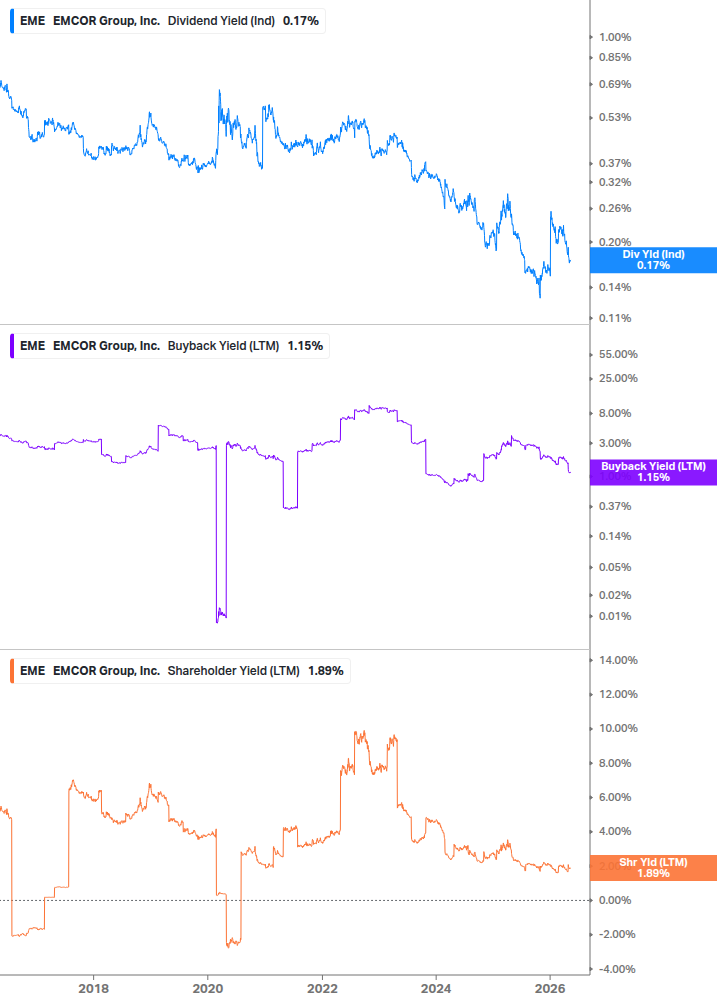This screenshot has width=717, height=1005.
Task: Click the 0.05% tick on buyback axis
Action: point(615,567)
